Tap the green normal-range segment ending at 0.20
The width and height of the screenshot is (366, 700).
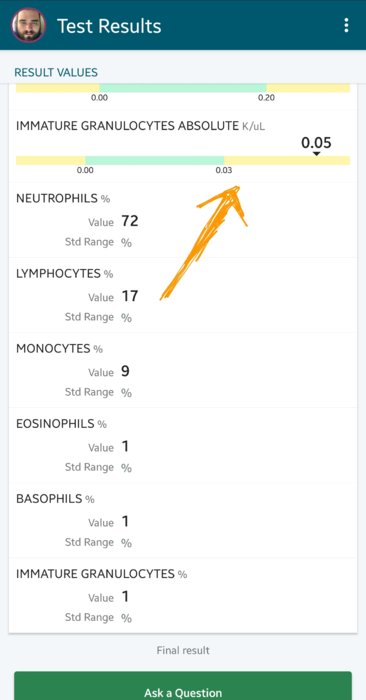183,88
